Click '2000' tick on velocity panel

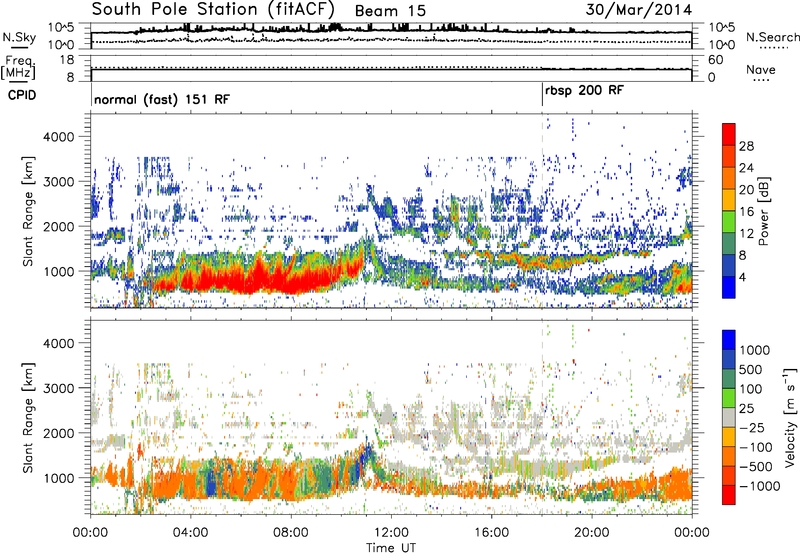pyautogui.click(x=59, y=433)
